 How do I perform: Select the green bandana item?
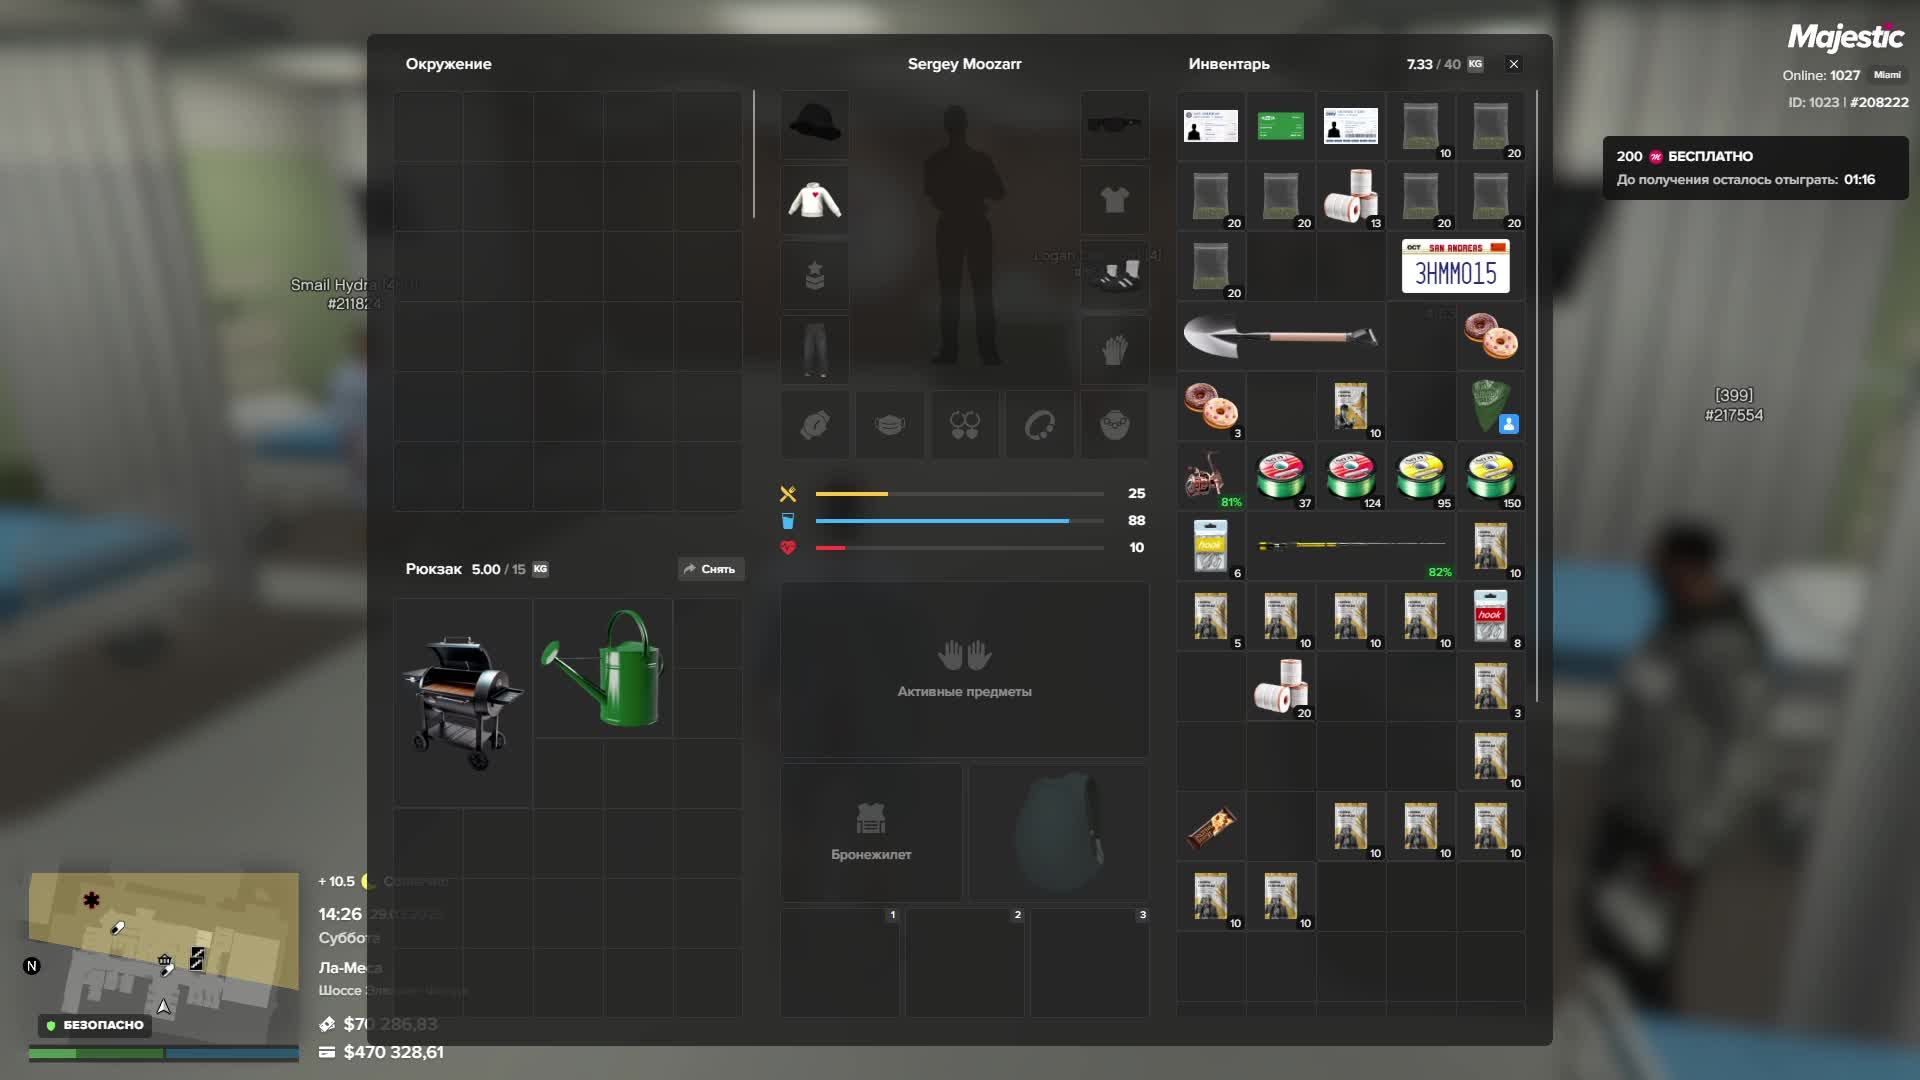coord(1490,406)
